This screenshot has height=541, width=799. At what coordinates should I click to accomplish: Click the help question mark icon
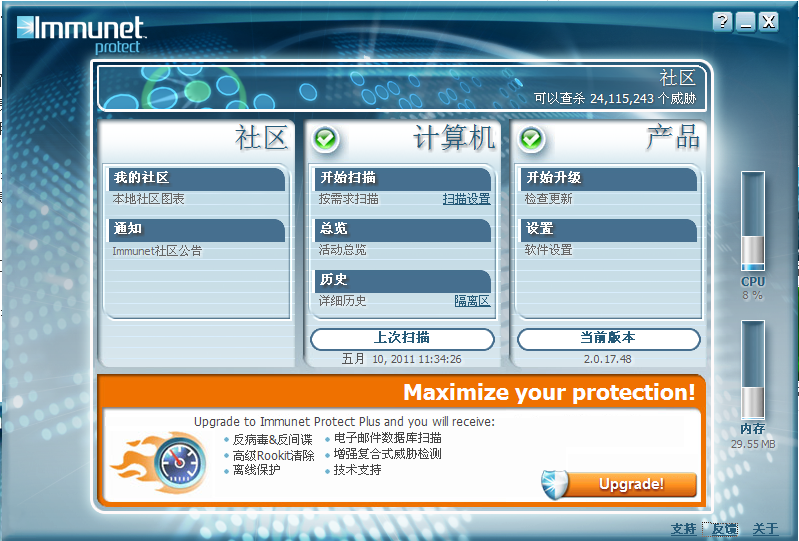click(x=722, y=22)
